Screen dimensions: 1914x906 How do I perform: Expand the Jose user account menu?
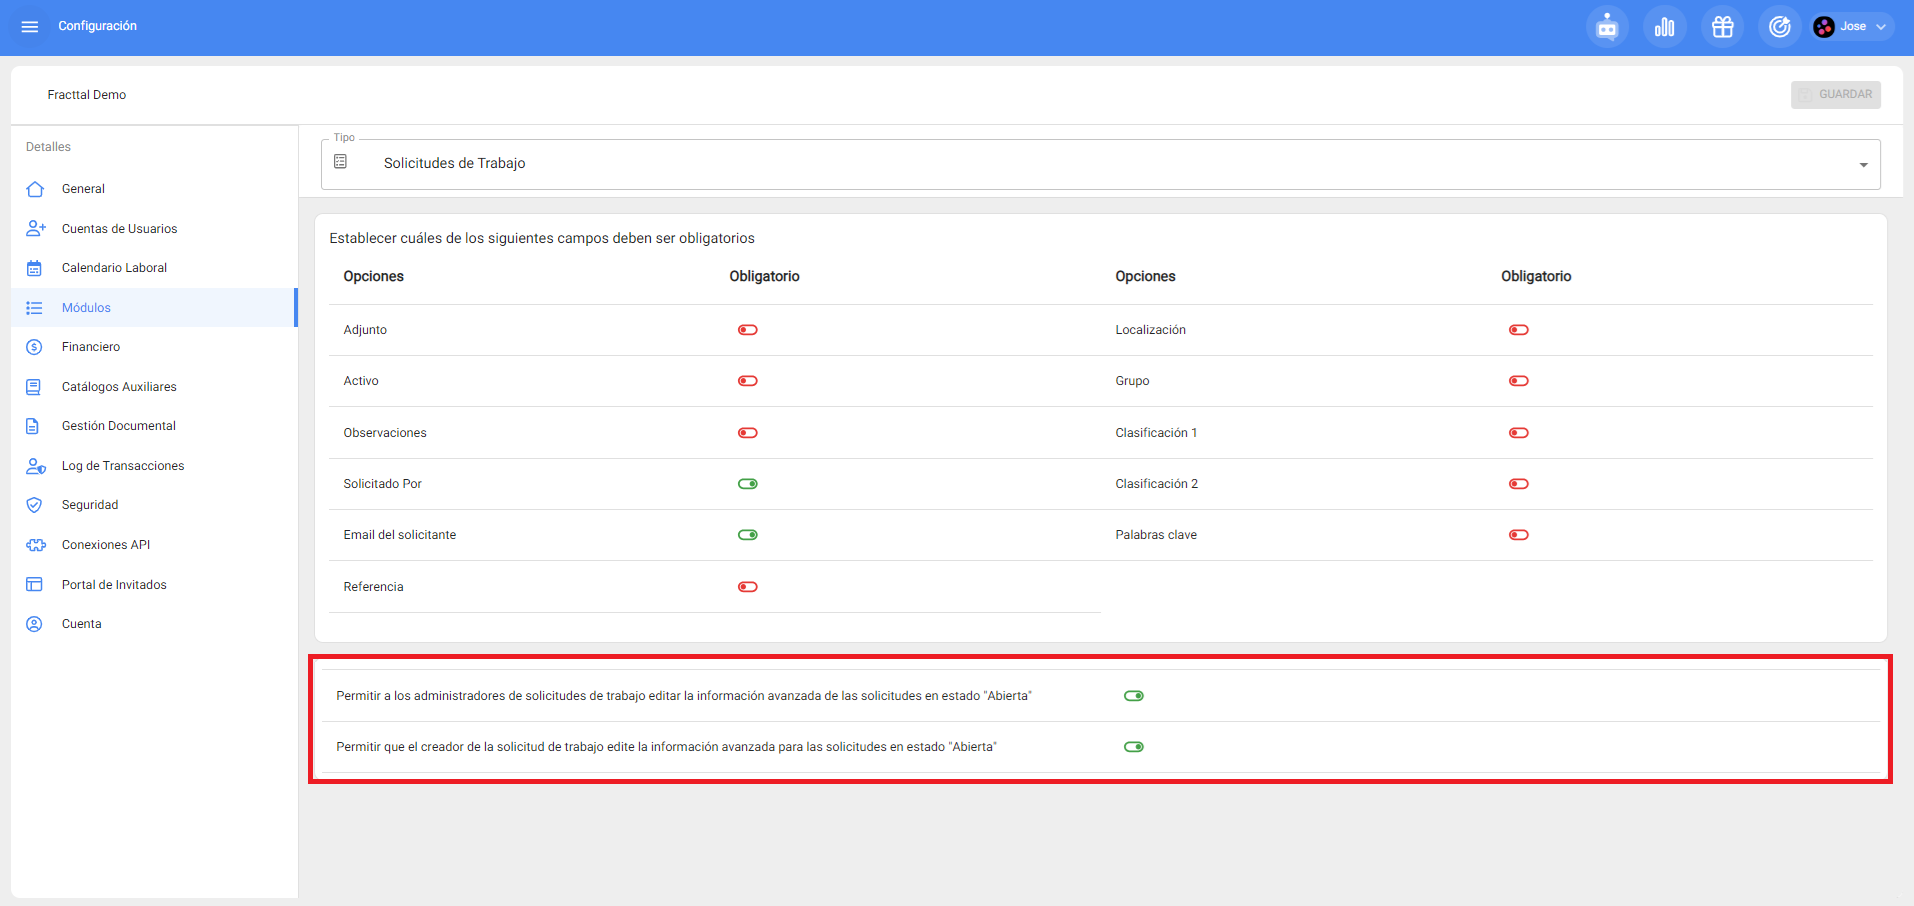[1880, 27]
